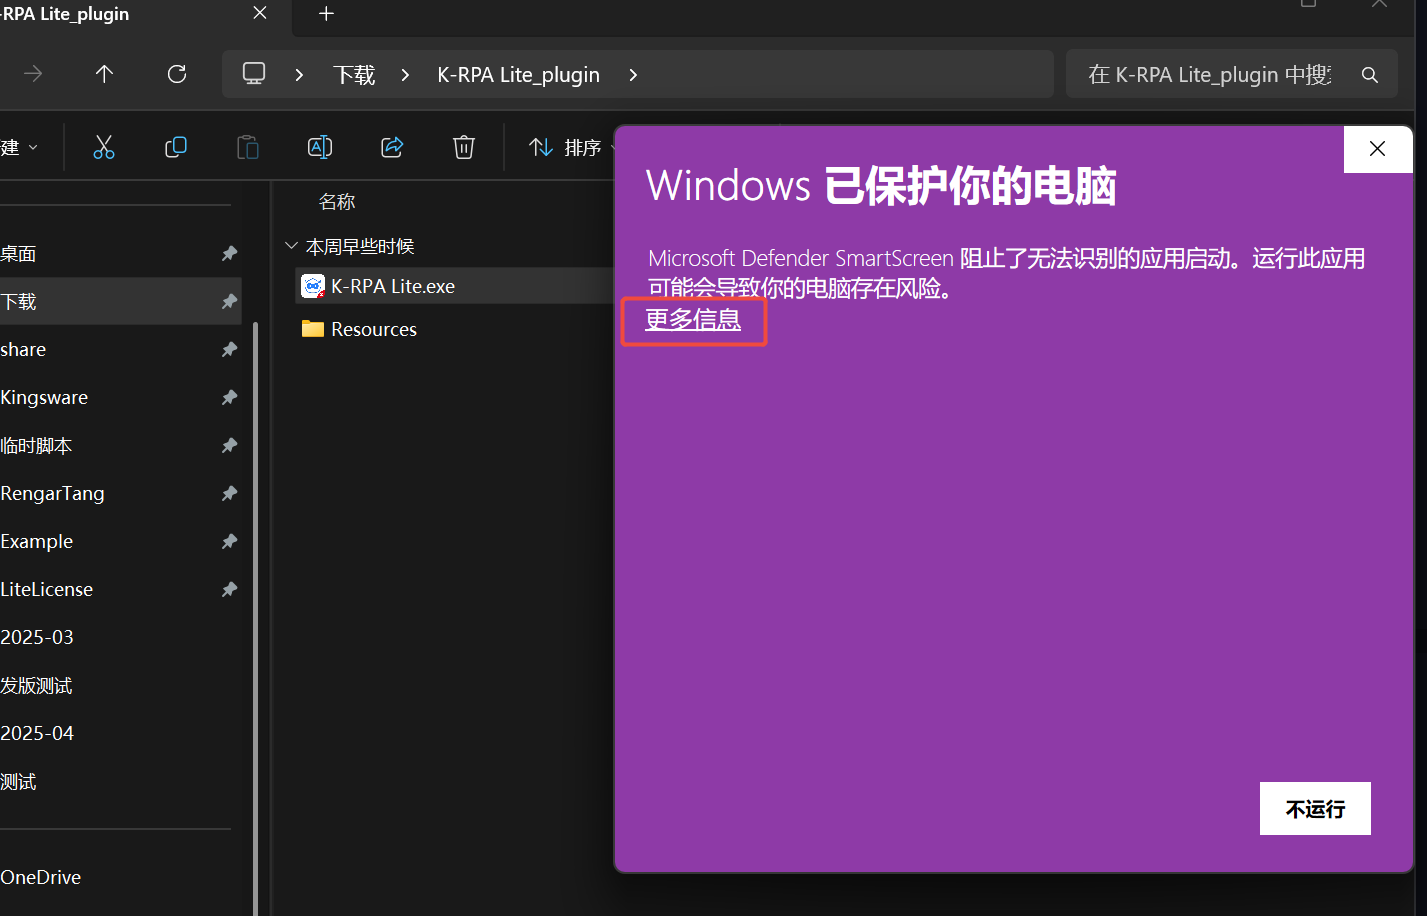Expand chevron after 下载 breadcrumb
1427x916 pixels.
pyautogui.click(x=405, y=75)
